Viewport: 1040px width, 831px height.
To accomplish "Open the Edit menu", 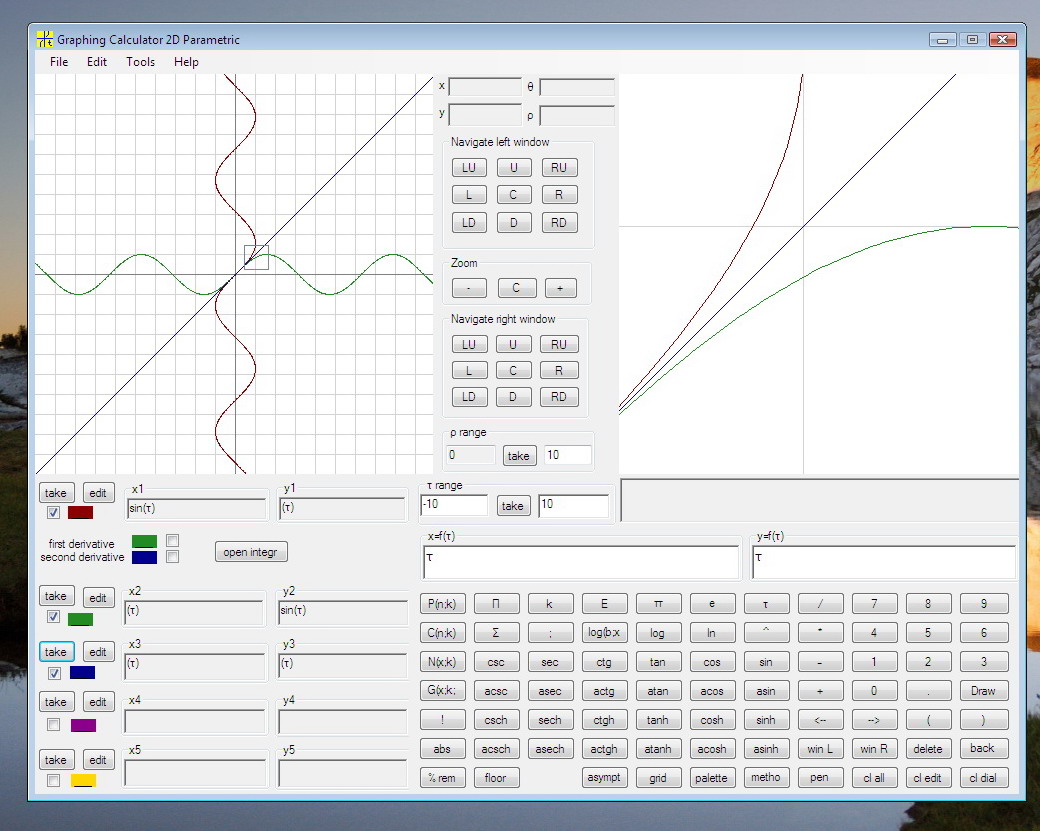I will point(97,62).
